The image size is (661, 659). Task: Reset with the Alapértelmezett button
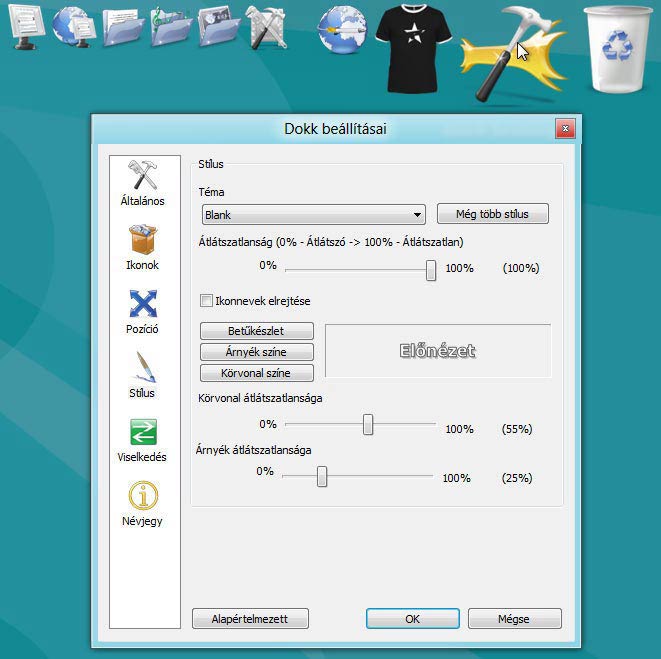(x=250, y=619)
